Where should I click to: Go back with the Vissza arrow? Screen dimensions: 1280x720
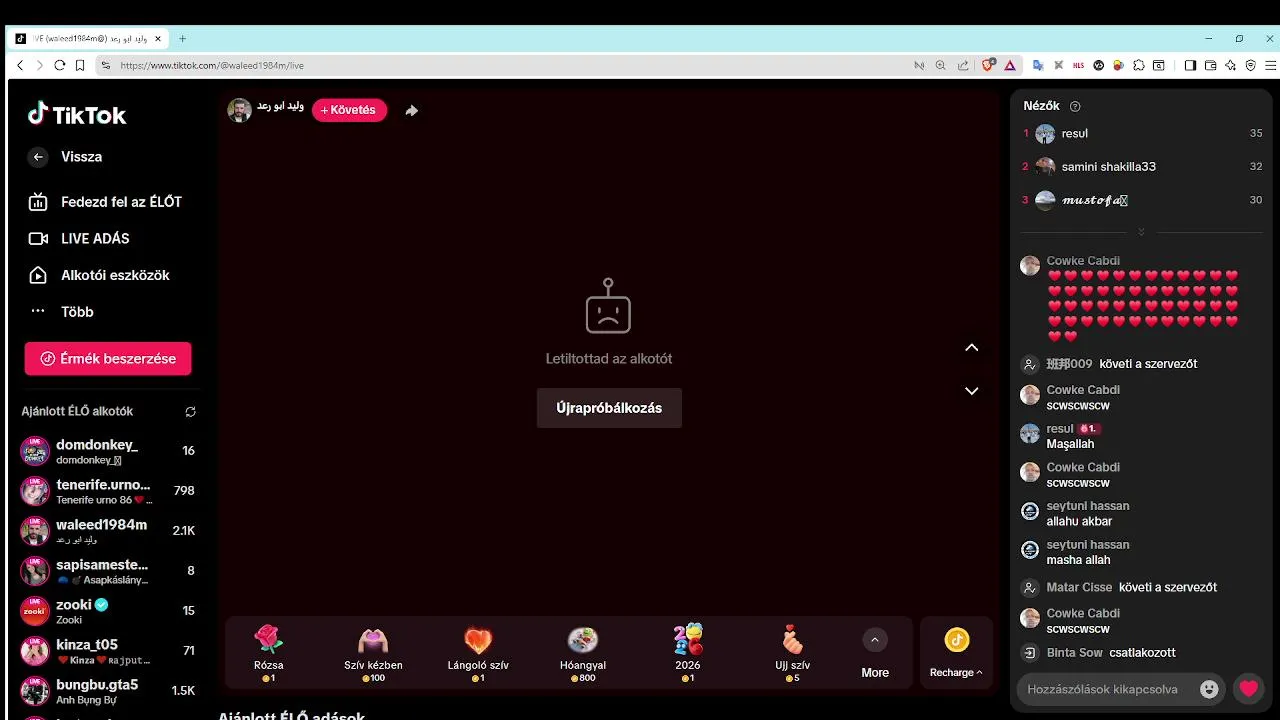coord(38,157)
